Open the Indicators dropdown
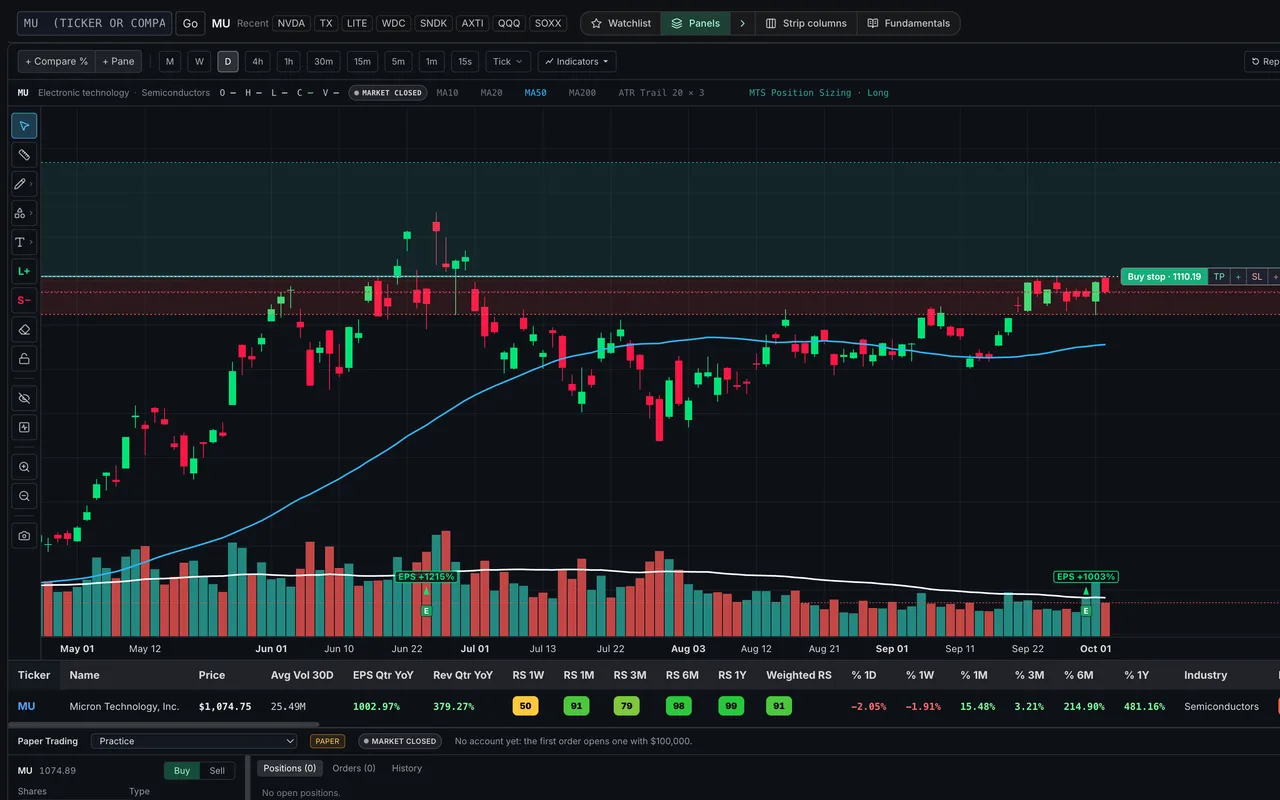This screenshot has height=800, width=1280. click(577, 62)
